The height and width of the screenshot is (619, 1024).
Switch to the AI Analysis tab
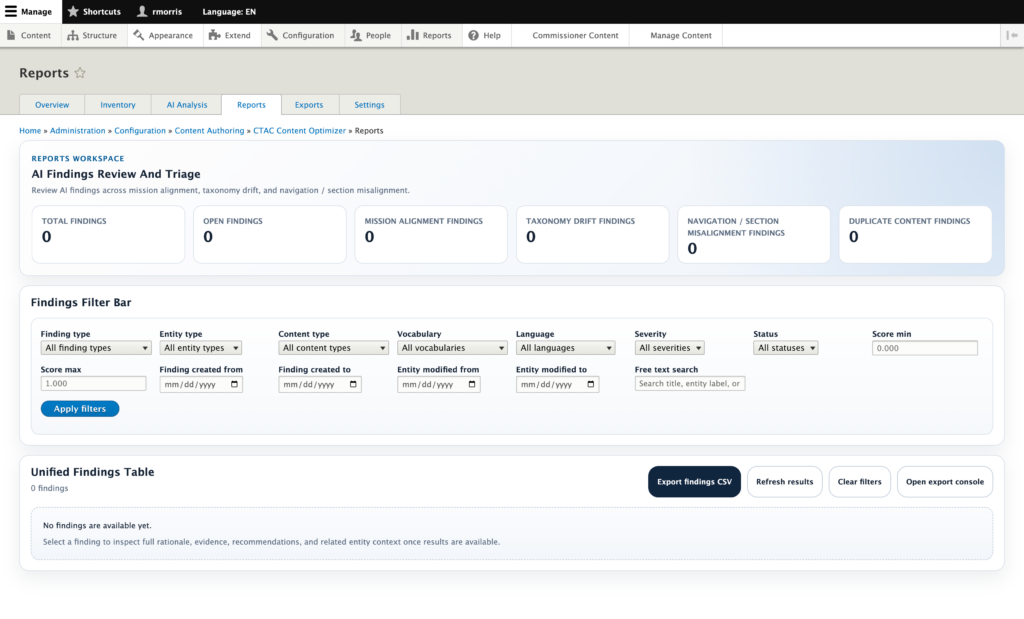tap(187, 104)
